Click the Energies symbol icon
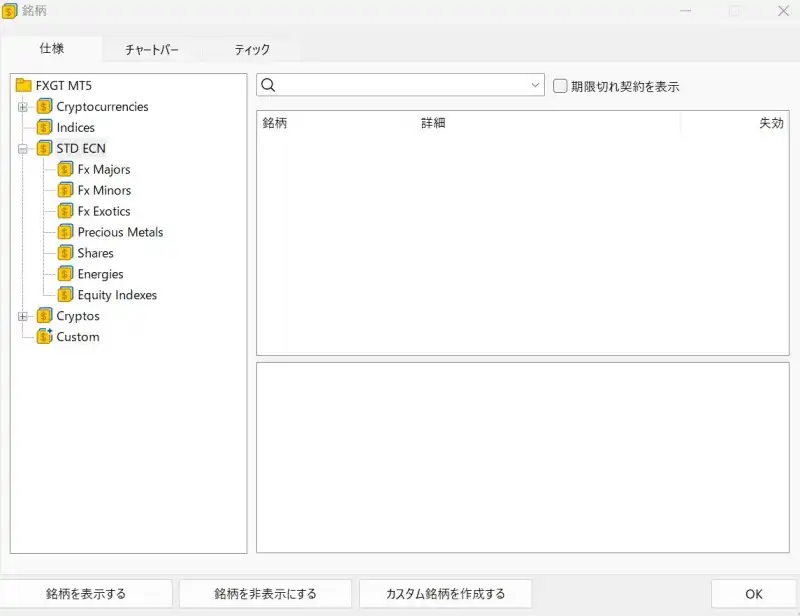The image size is (800, 616). click(x=65, y=274)
